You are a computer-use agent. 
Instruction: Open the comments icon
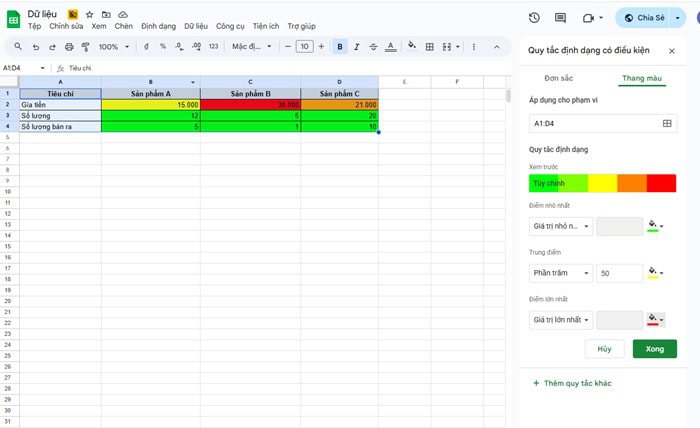(560, 17)
